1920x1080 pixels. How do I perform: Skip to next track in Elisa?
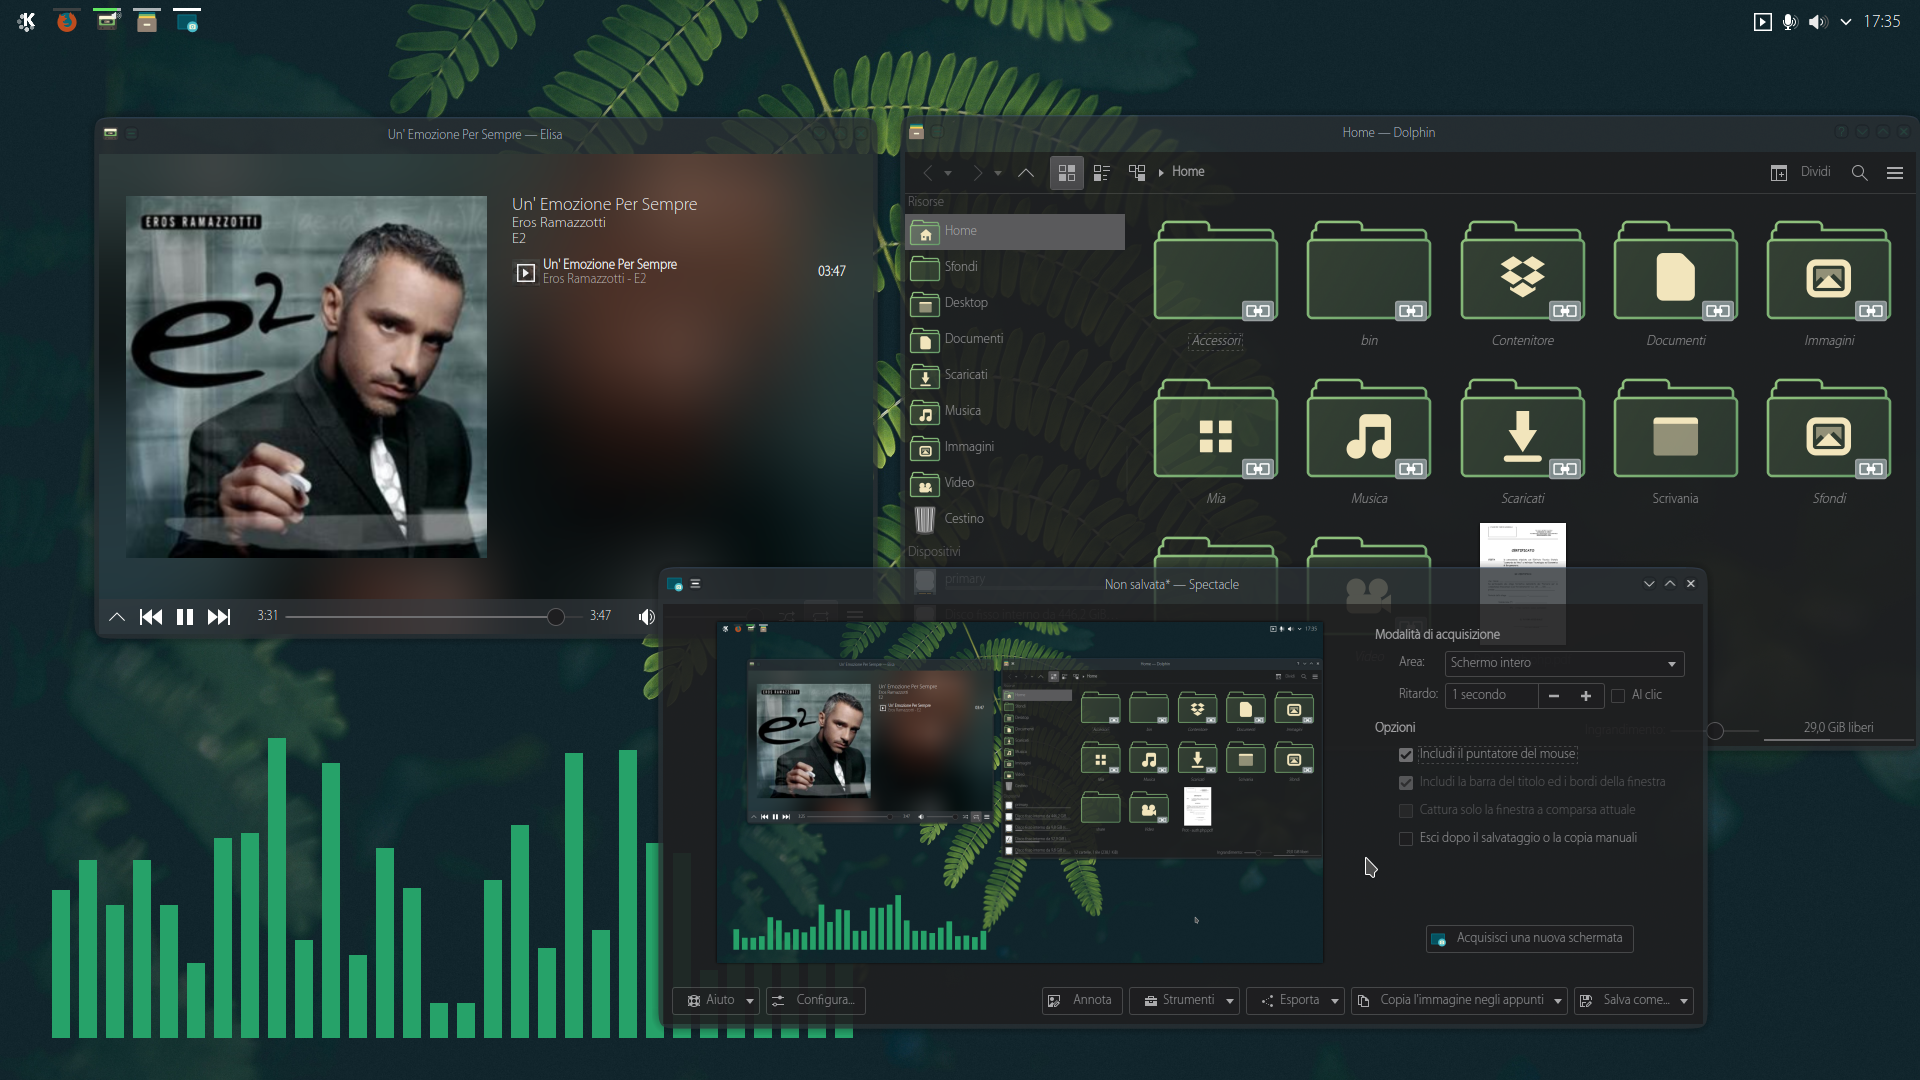tap(219, 617)
